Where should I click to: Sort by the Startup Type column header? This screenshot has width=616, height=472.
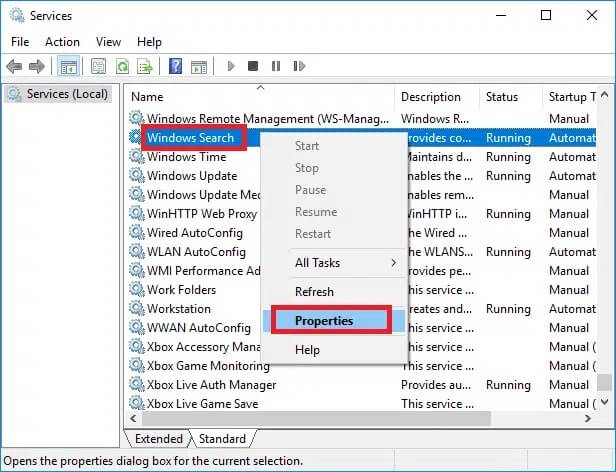(x=570, y=97)
